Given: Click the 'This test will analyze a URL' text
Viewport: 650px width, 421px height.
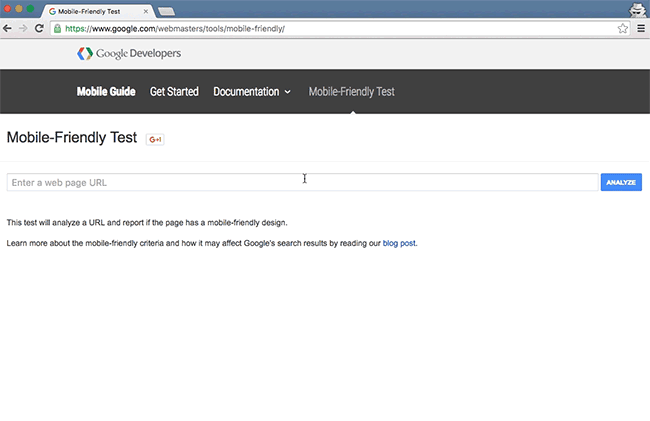Looking at the screenshot, I should click(147, 223).
